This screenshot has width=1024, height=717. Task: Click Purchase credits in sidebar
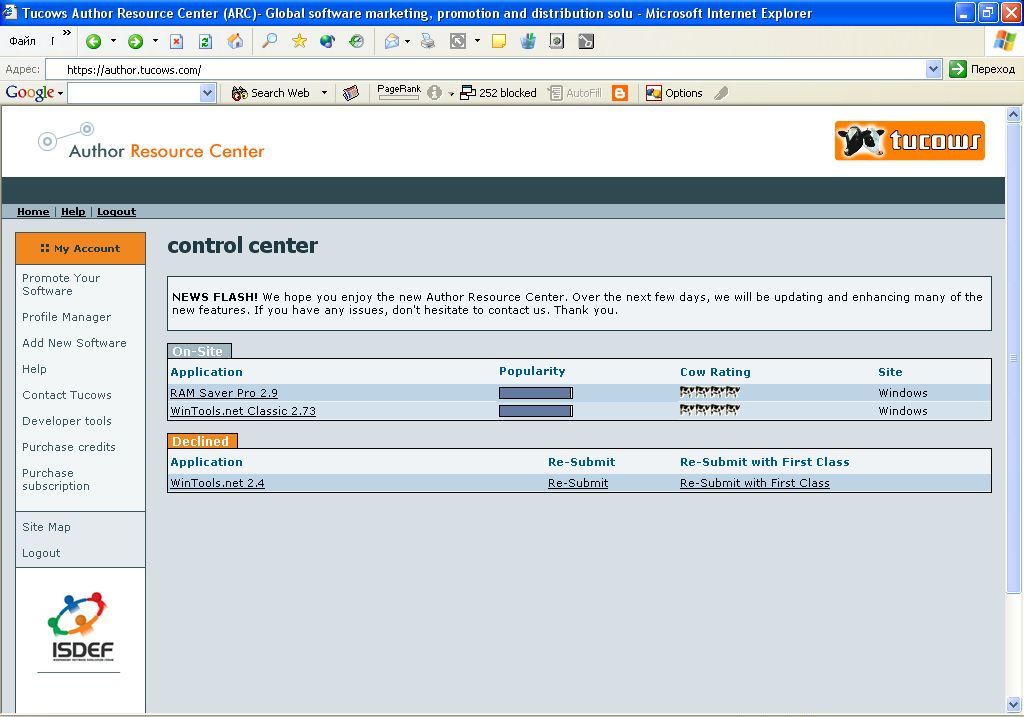pos(69,447)
